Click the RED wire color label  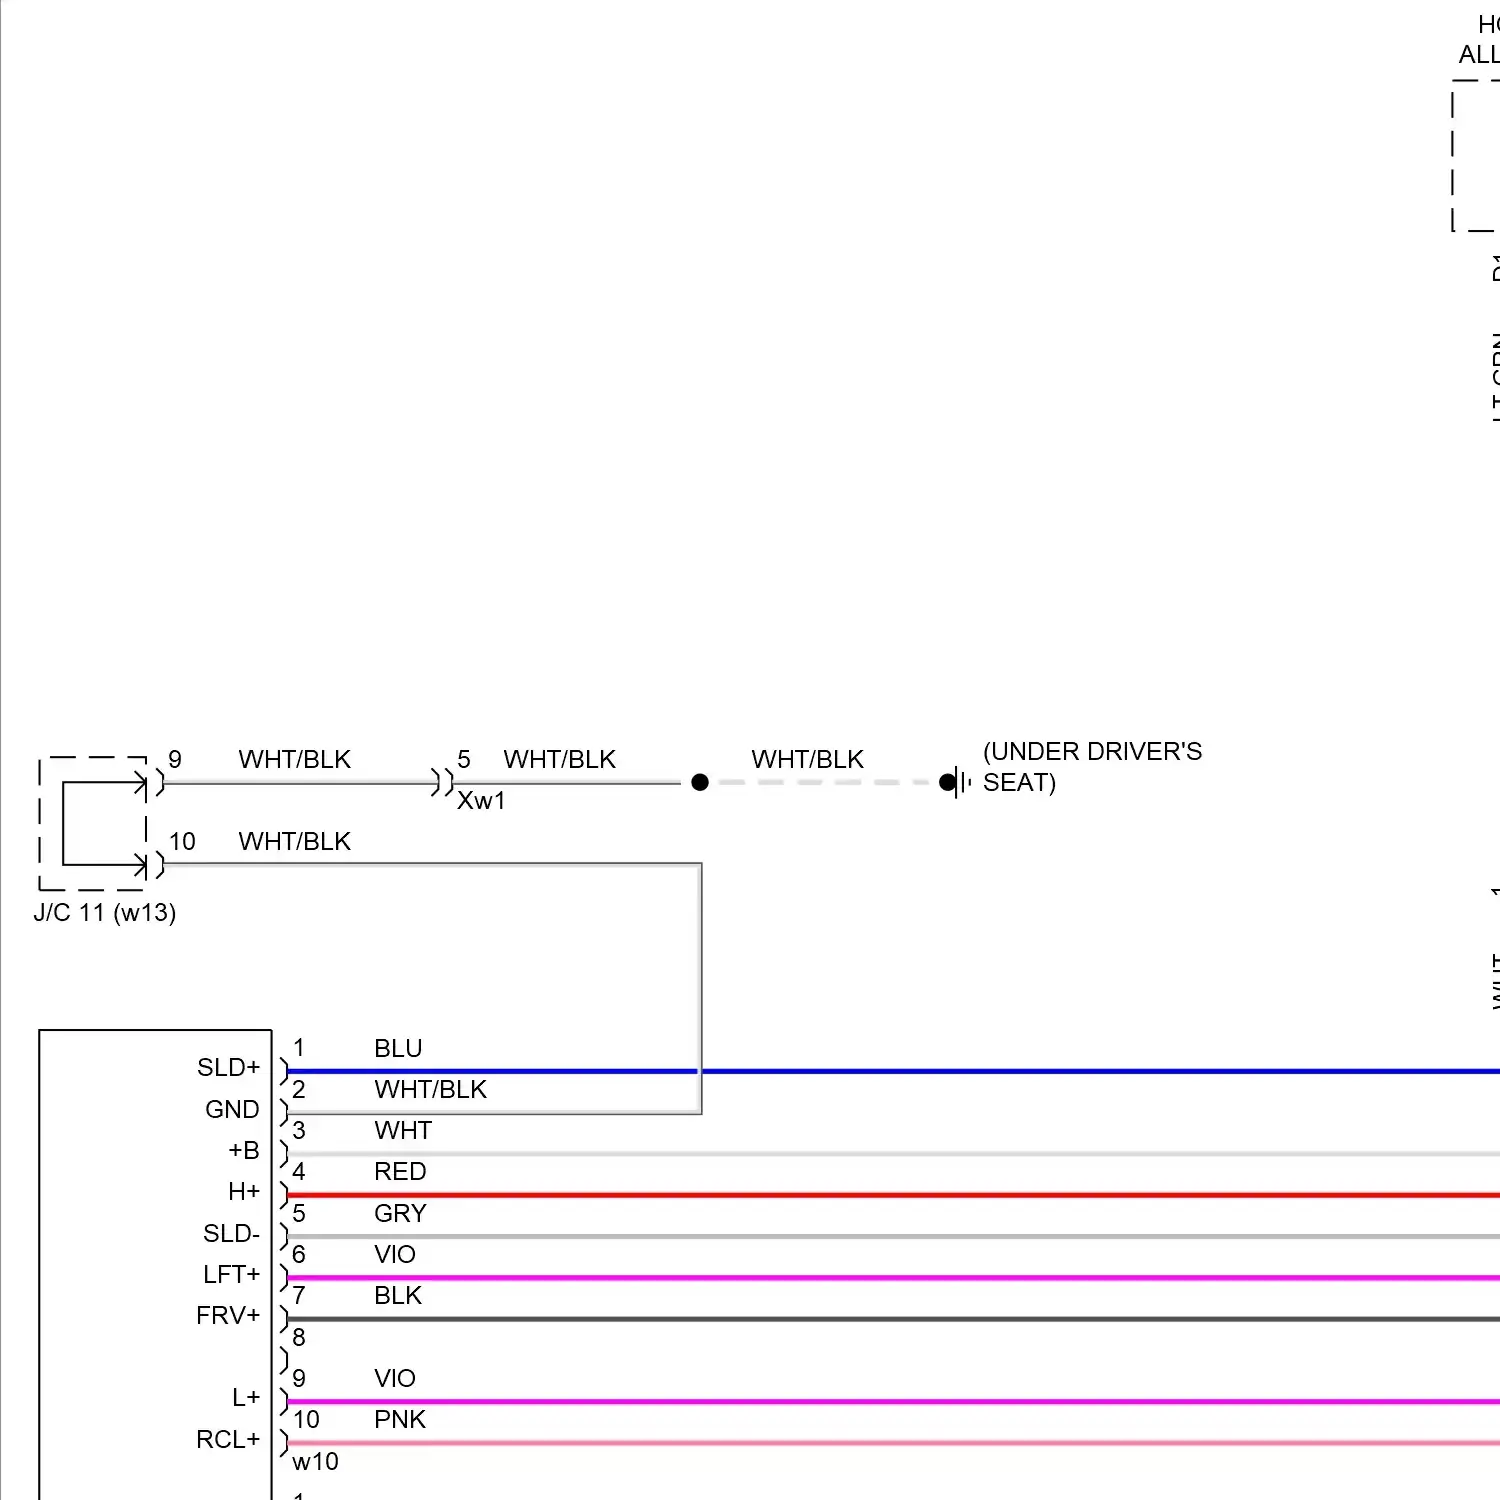(x=400, y=1171)
